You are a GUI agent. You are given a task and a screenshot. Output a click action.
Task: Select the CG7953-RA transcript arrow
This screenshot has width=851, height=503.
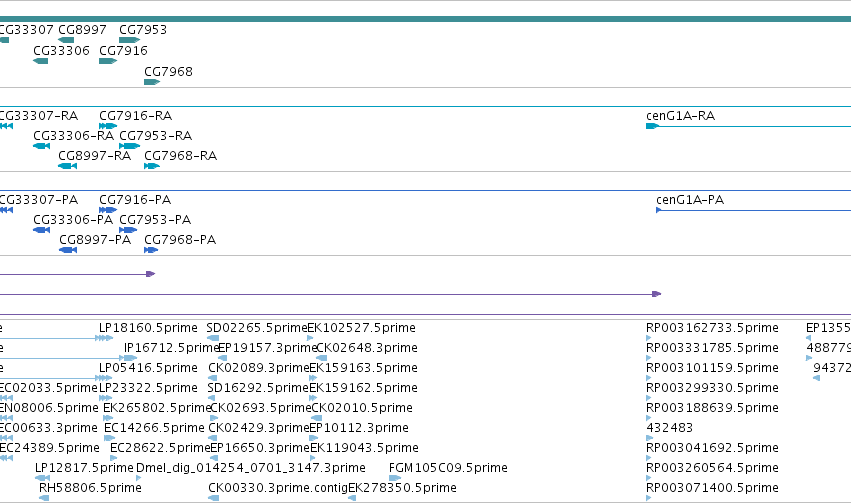pos(130,146)
